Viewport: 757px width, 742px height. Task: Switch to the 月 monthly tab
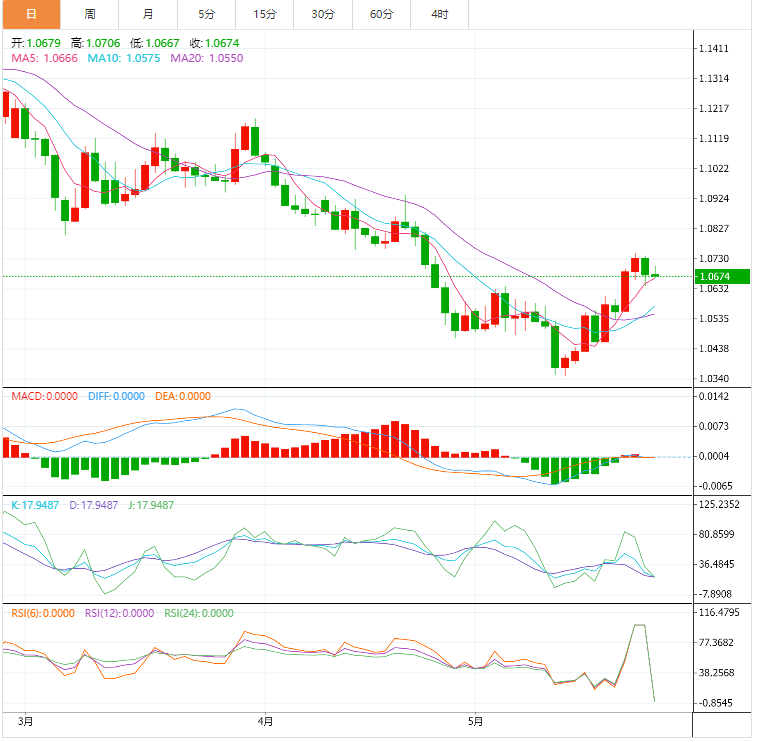tap(148, 14)
